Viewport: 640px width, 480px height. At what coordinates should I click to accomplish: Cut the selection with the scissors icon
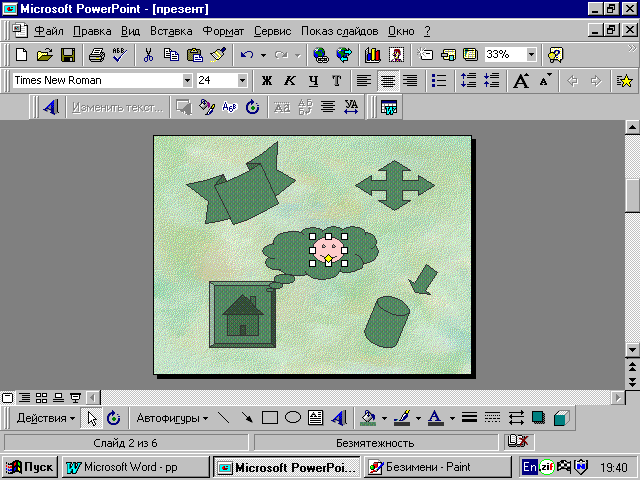pyautogui.click(x=148, y=54)
